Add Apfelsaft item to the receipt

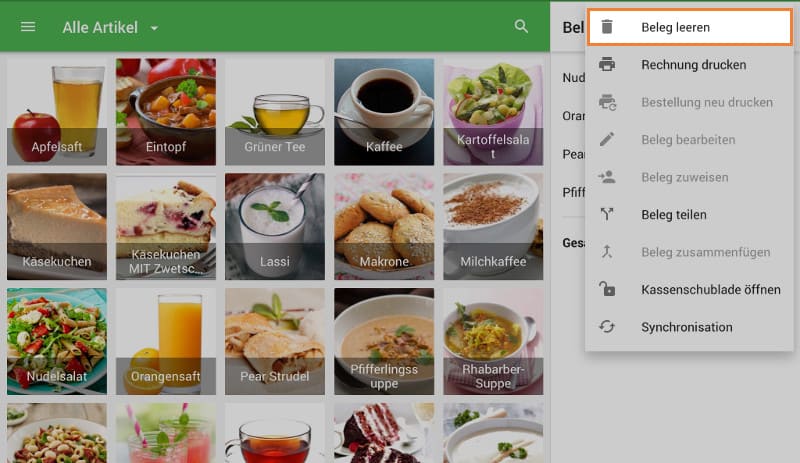tap(57, 111)
